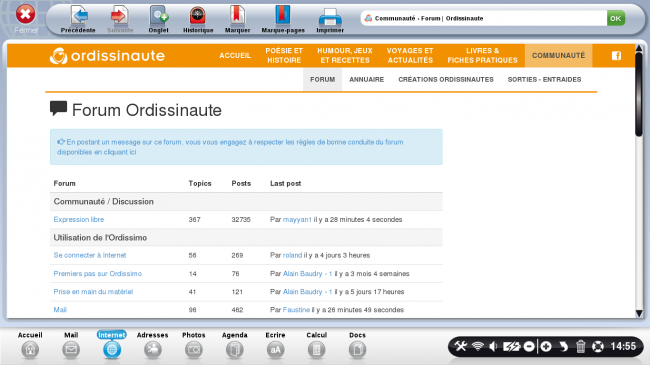The image size is (650, 365).
Task: View user Faustine profile link
Action: 296,310
